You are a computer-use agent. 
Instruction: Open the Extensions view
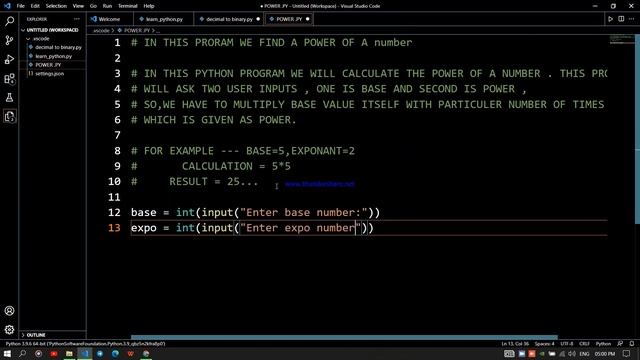(9, 78)
